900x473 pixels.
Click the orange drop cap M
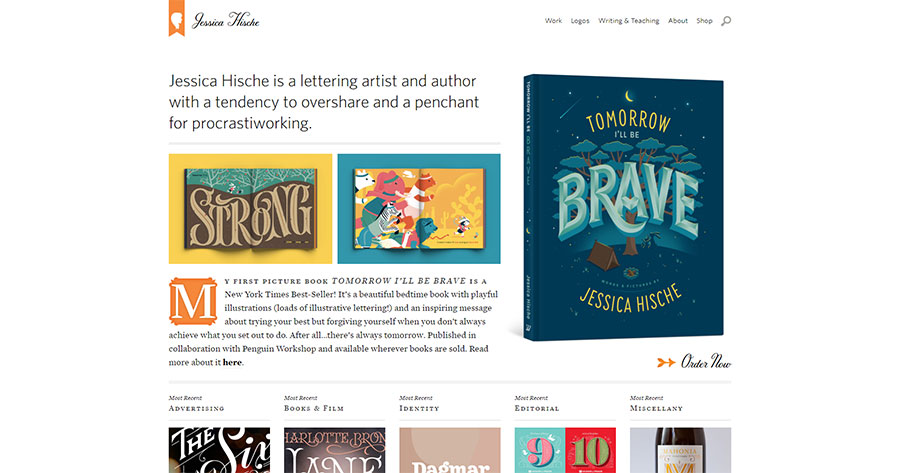pyautogui.click(x=193, y=301)
